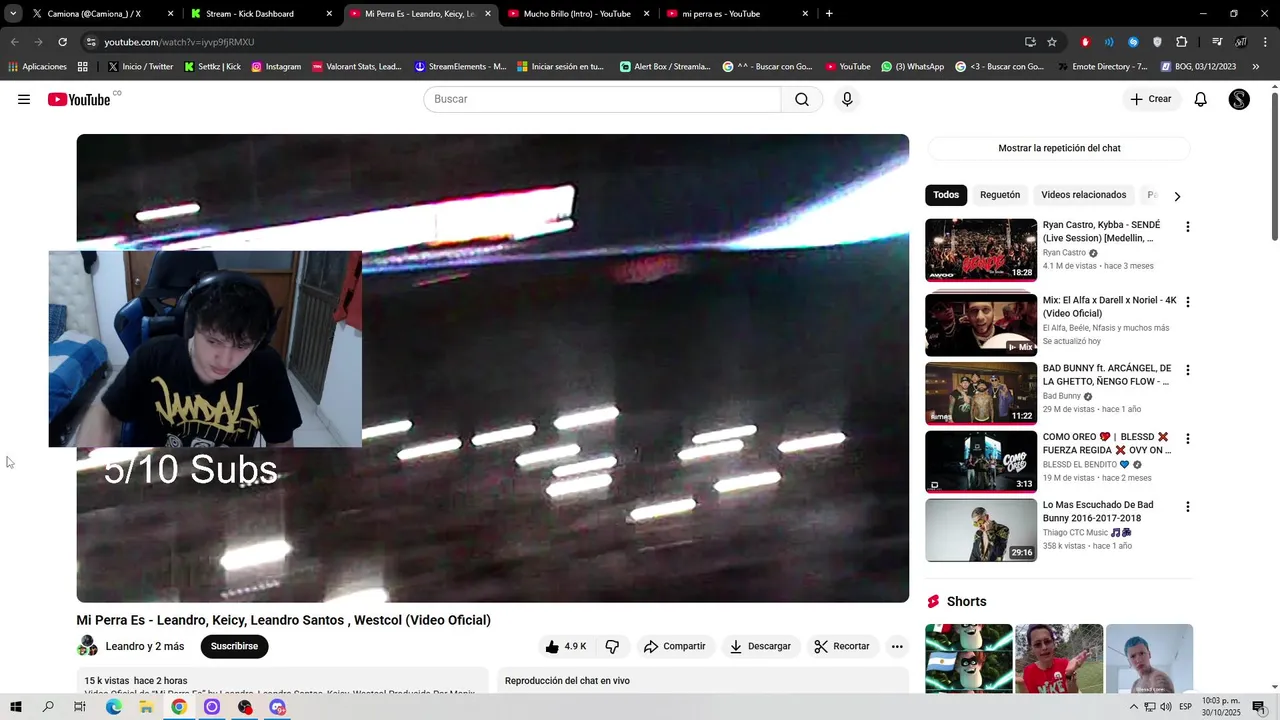Expand the Chrome tab search dropdown
The image size is (1280, 720).
pyautogui.click(x=13, y=14)
